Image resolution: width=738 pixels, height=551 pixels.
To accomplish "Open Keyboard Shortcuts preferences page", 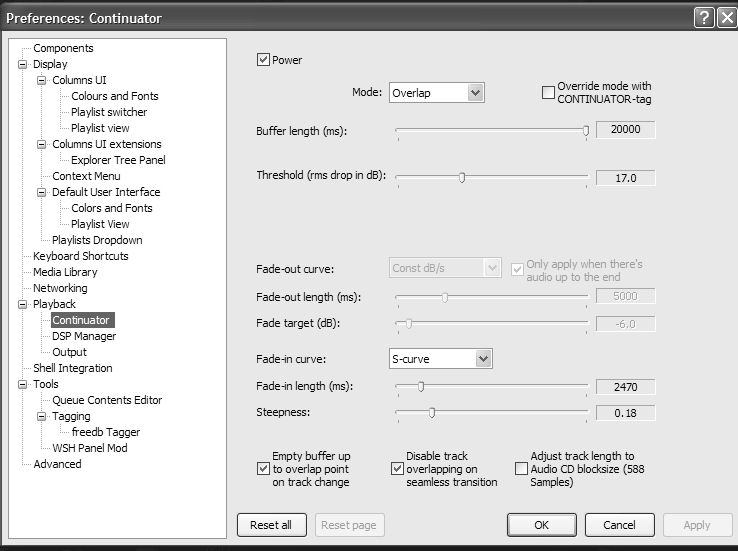I will [x=81, y=256].
